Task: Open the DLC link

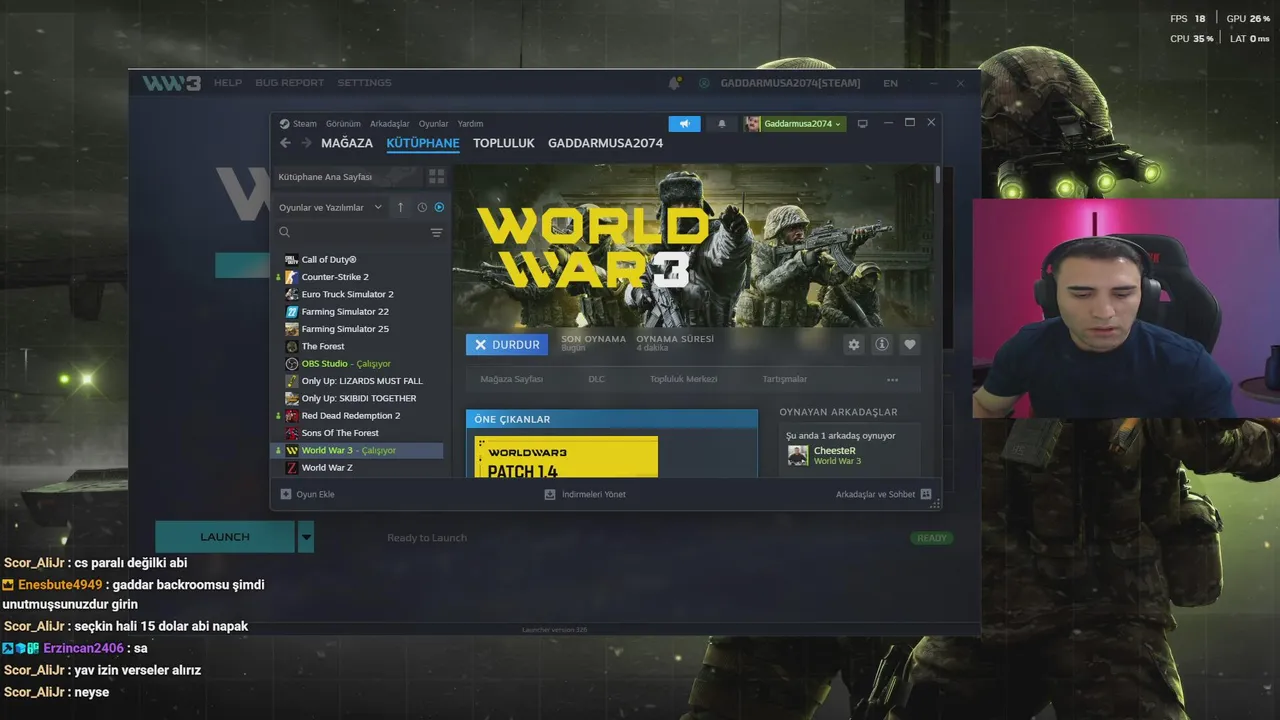Action: pos(597,380)
